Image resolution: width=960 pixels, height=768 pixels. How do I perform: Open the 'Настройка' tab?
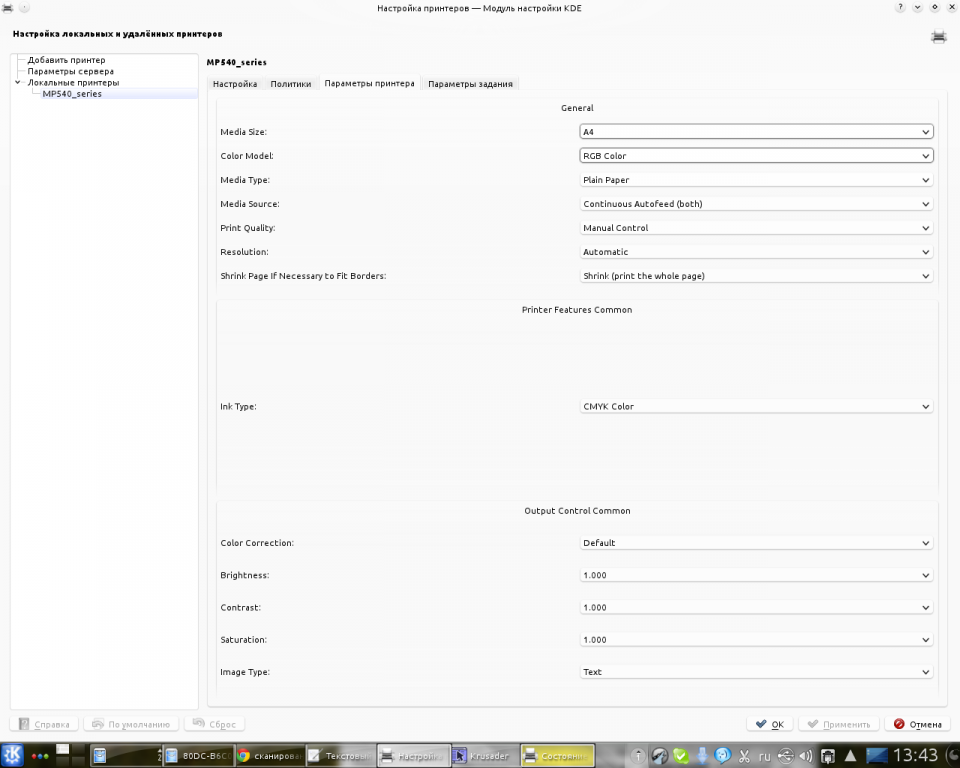(235, 84)
